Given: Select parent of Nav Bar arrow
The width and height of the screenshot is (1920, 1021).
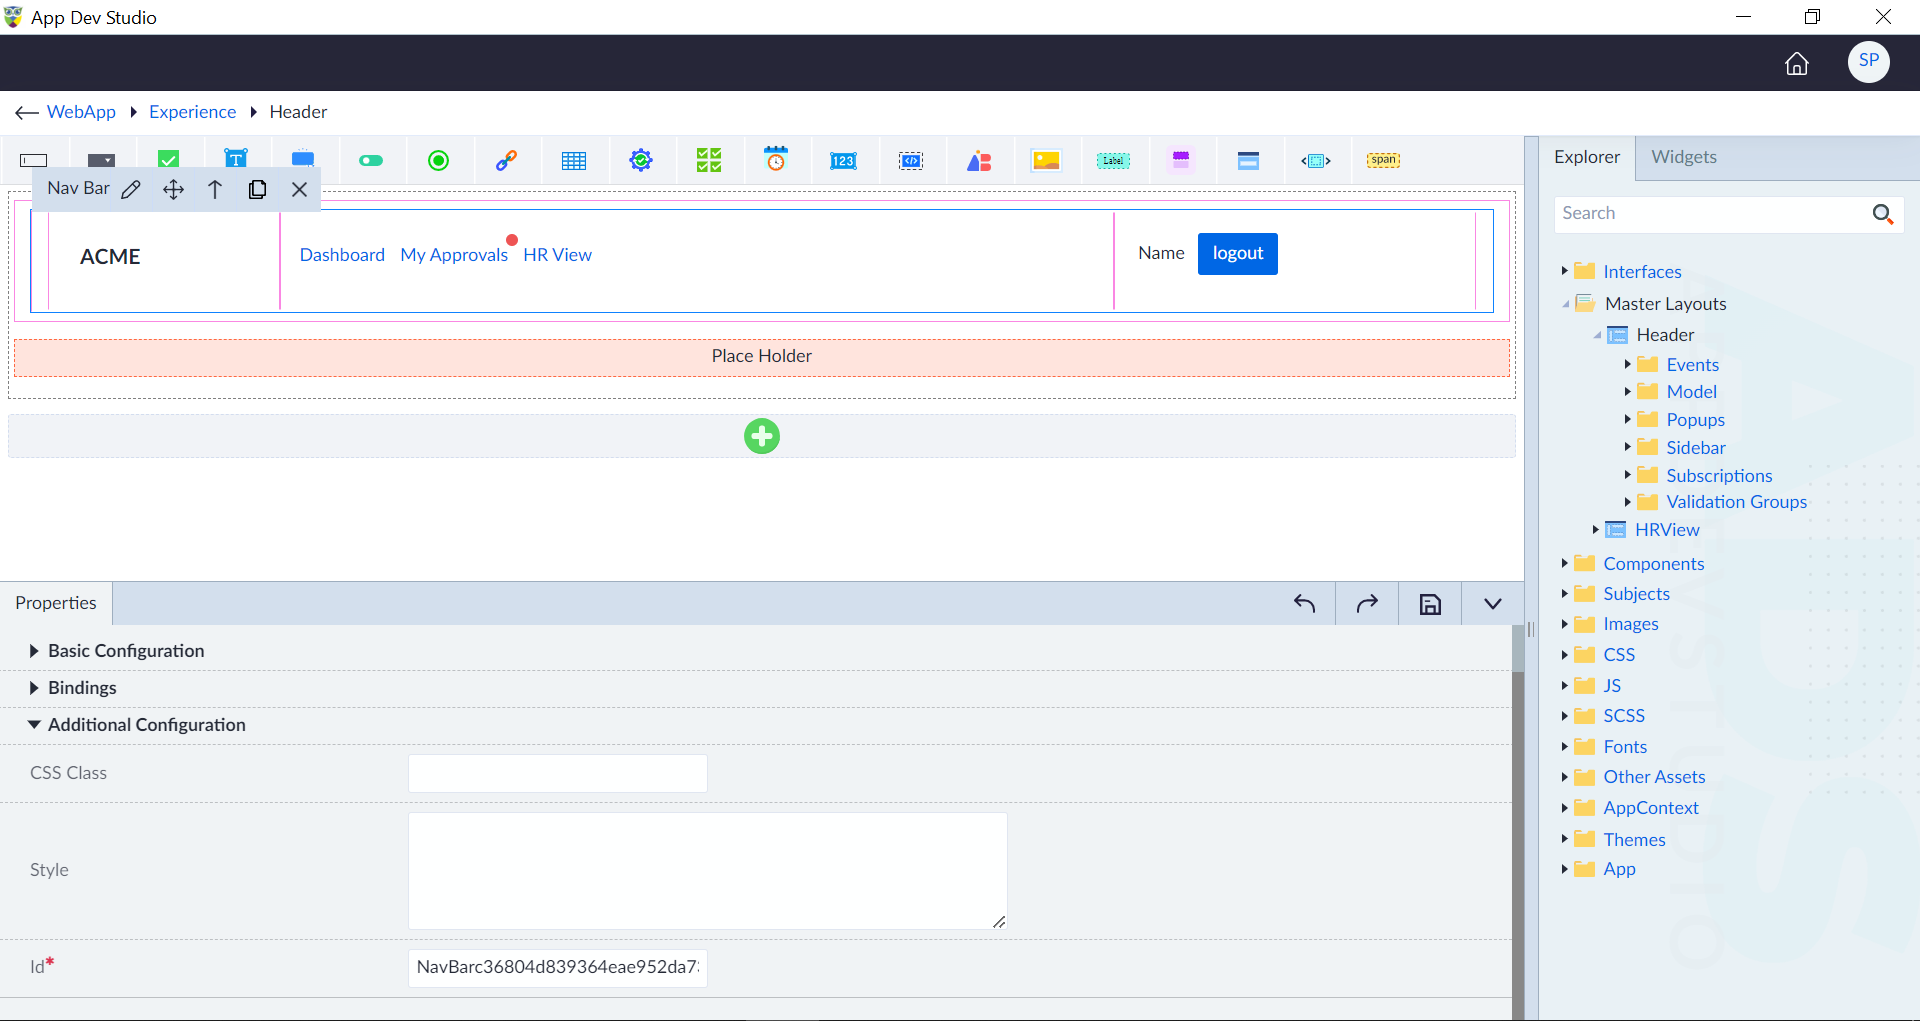Looking at the screenshot, I should pos(215,189).
